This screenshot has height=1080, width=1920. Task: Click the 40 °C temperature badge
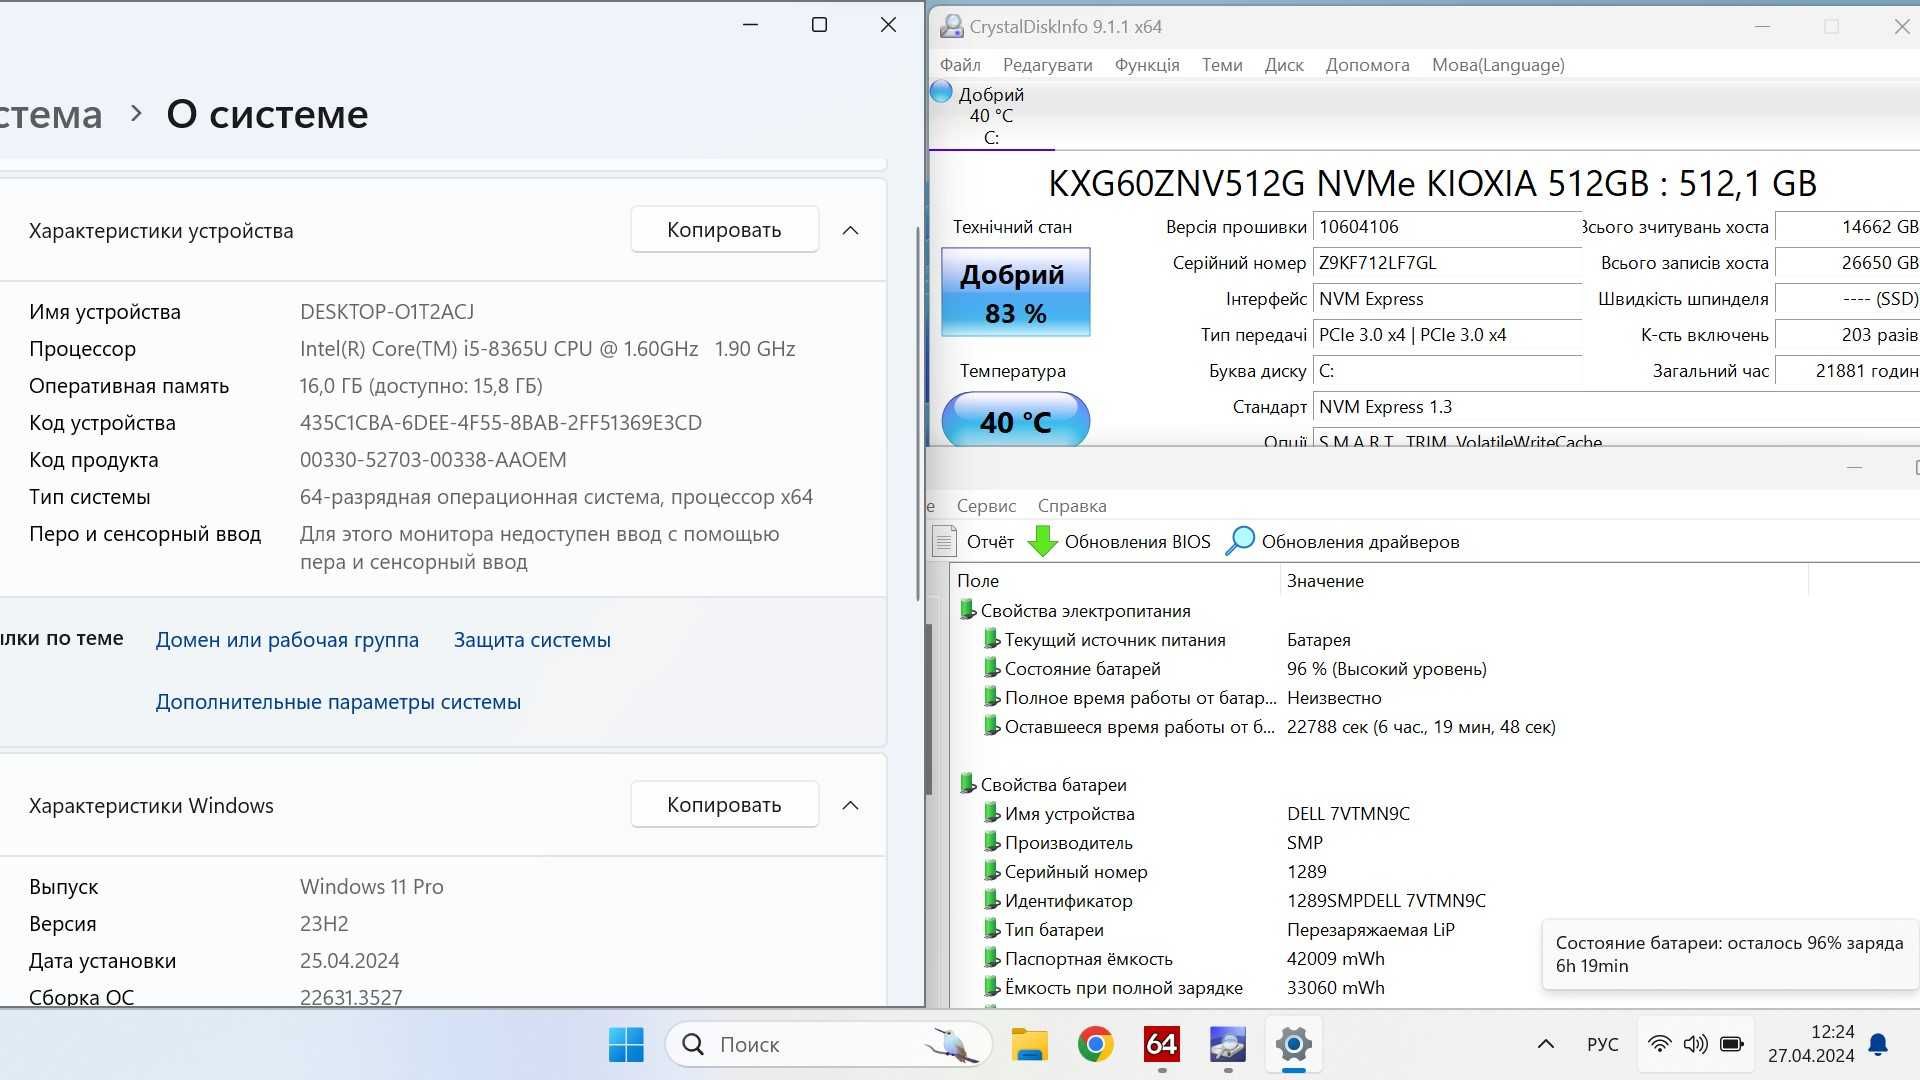(1015, 421)
